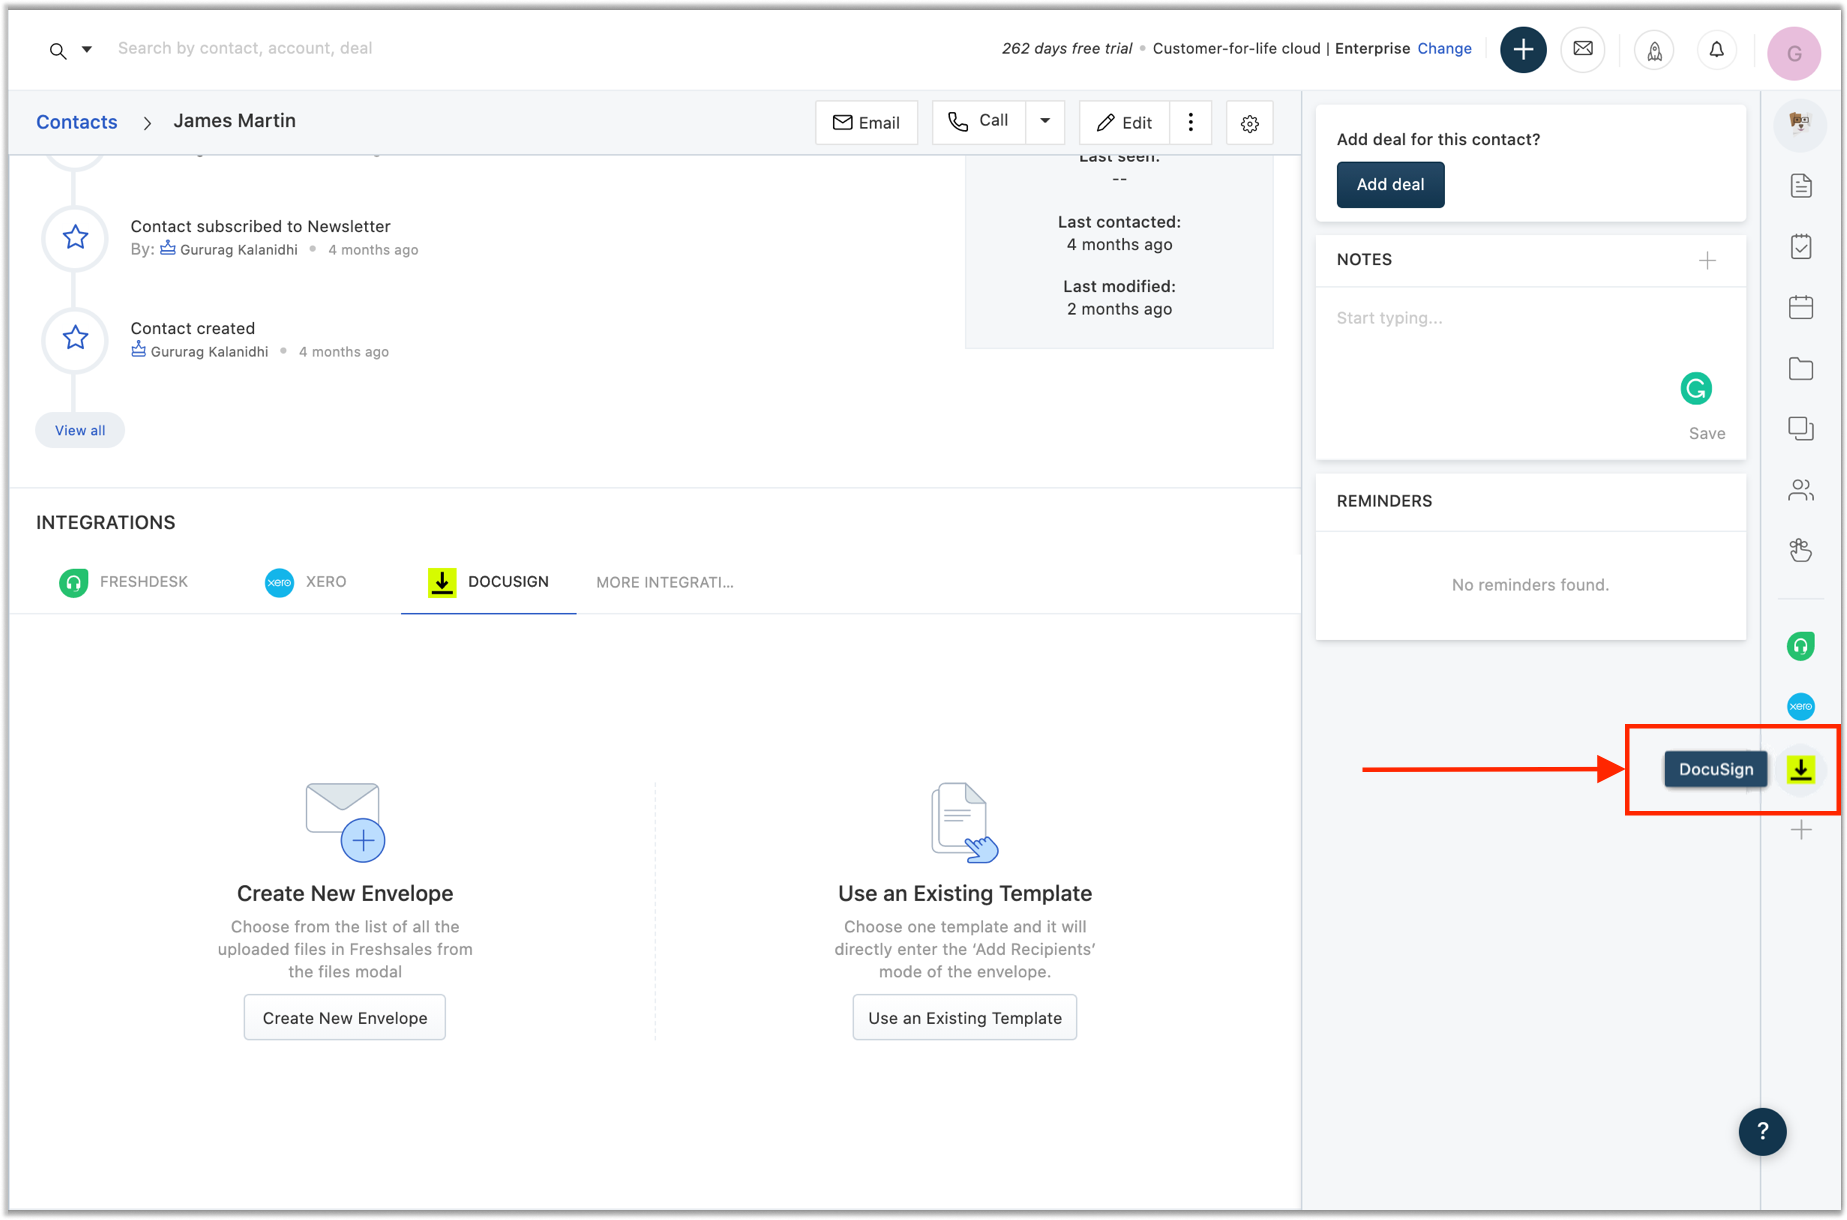Image resolution: width=1847 pixels, height=1220 pixels.
Task: Open notifications bell
Action: 1716,49
